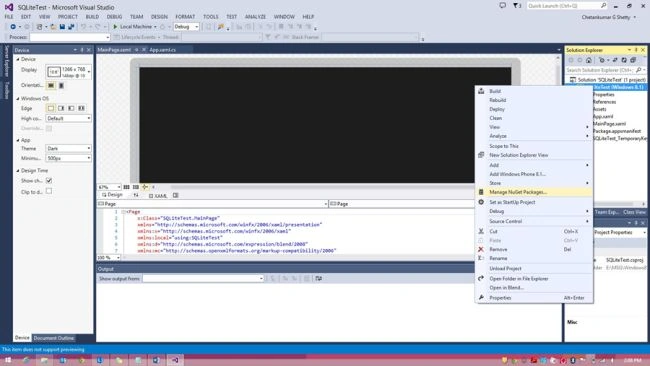
Task: Switch to the MainPage.xaml tab
Action: pyautogui.click(x=114, y=50)
